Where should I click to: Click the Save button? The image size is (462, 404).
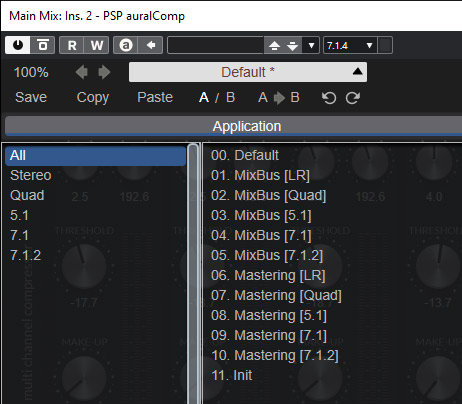pyautogui.click(x=31, y=97)
